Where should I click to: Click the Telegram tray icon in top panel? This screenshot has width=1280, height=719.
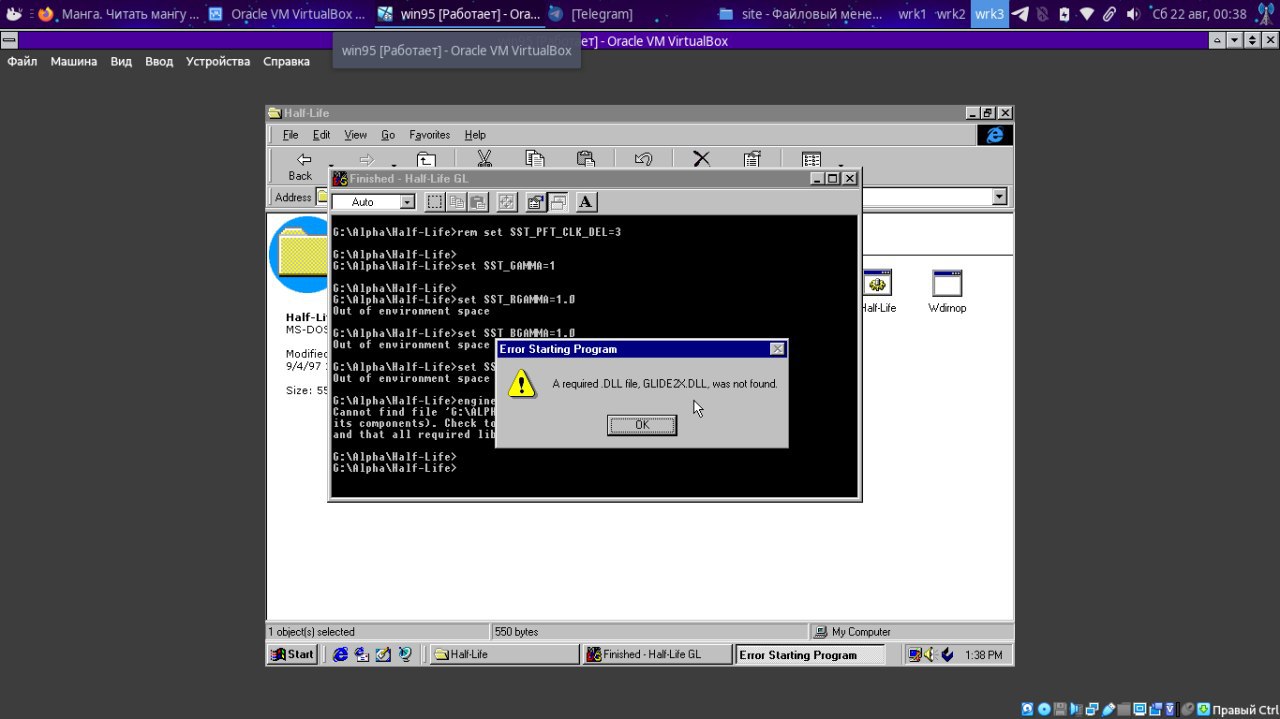pyautogui.click(x=1019, y=14)
